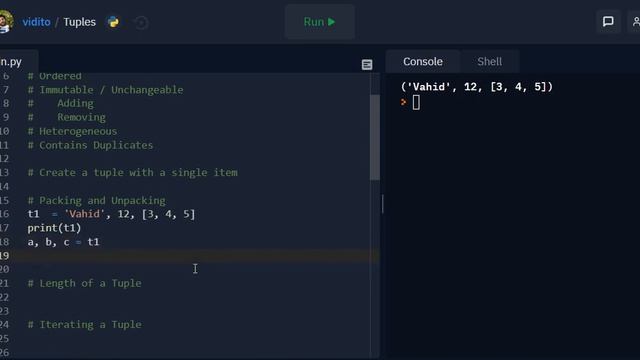Viewport: 640px width, 360px height.
Task: Click line t1 = 'Vahid', 12, [3, 4, 5]
Action: (x=111, y=214)
